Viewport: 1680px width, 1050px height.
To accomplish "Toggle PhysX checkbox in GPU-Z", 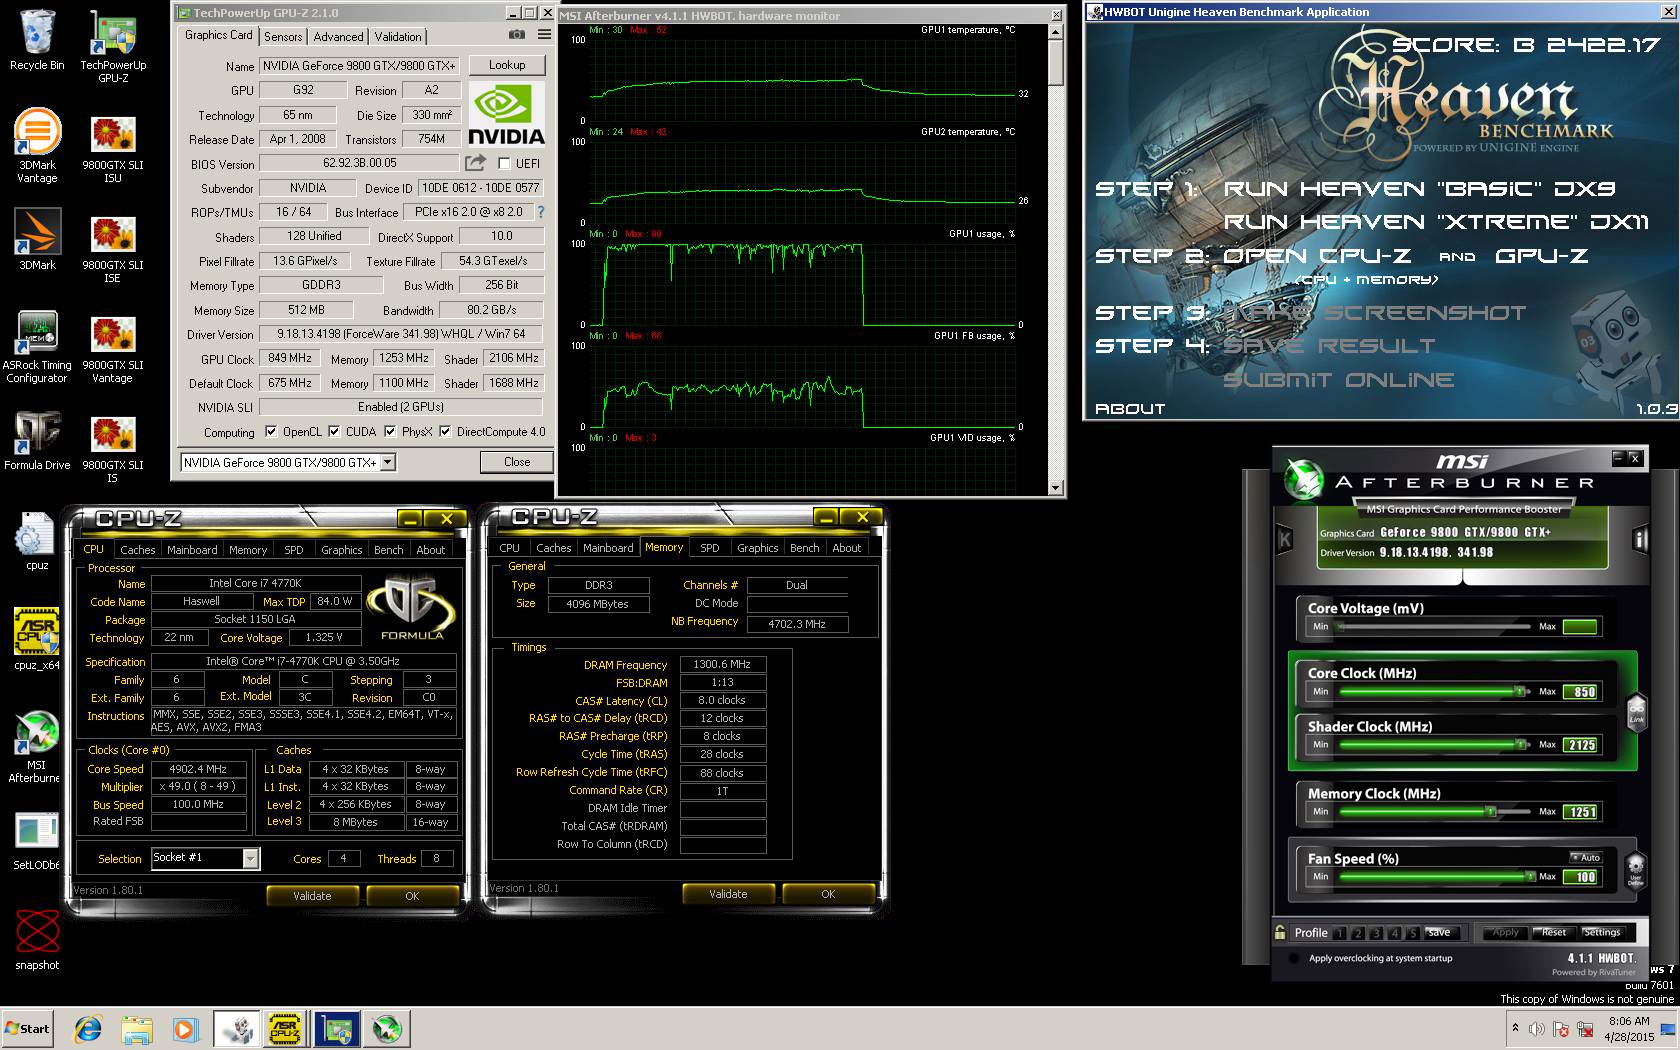I will (390, 432).
